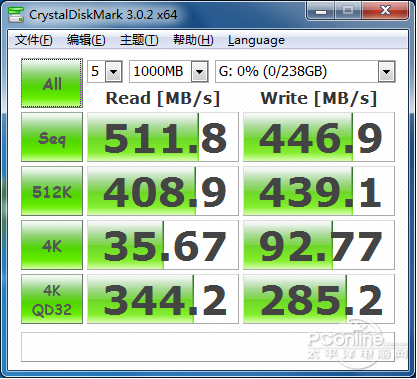Image resolution: width=417 pixels, height=379 pixels.
Task: Click the Seq write result 446.9
Action: point(319,137)
